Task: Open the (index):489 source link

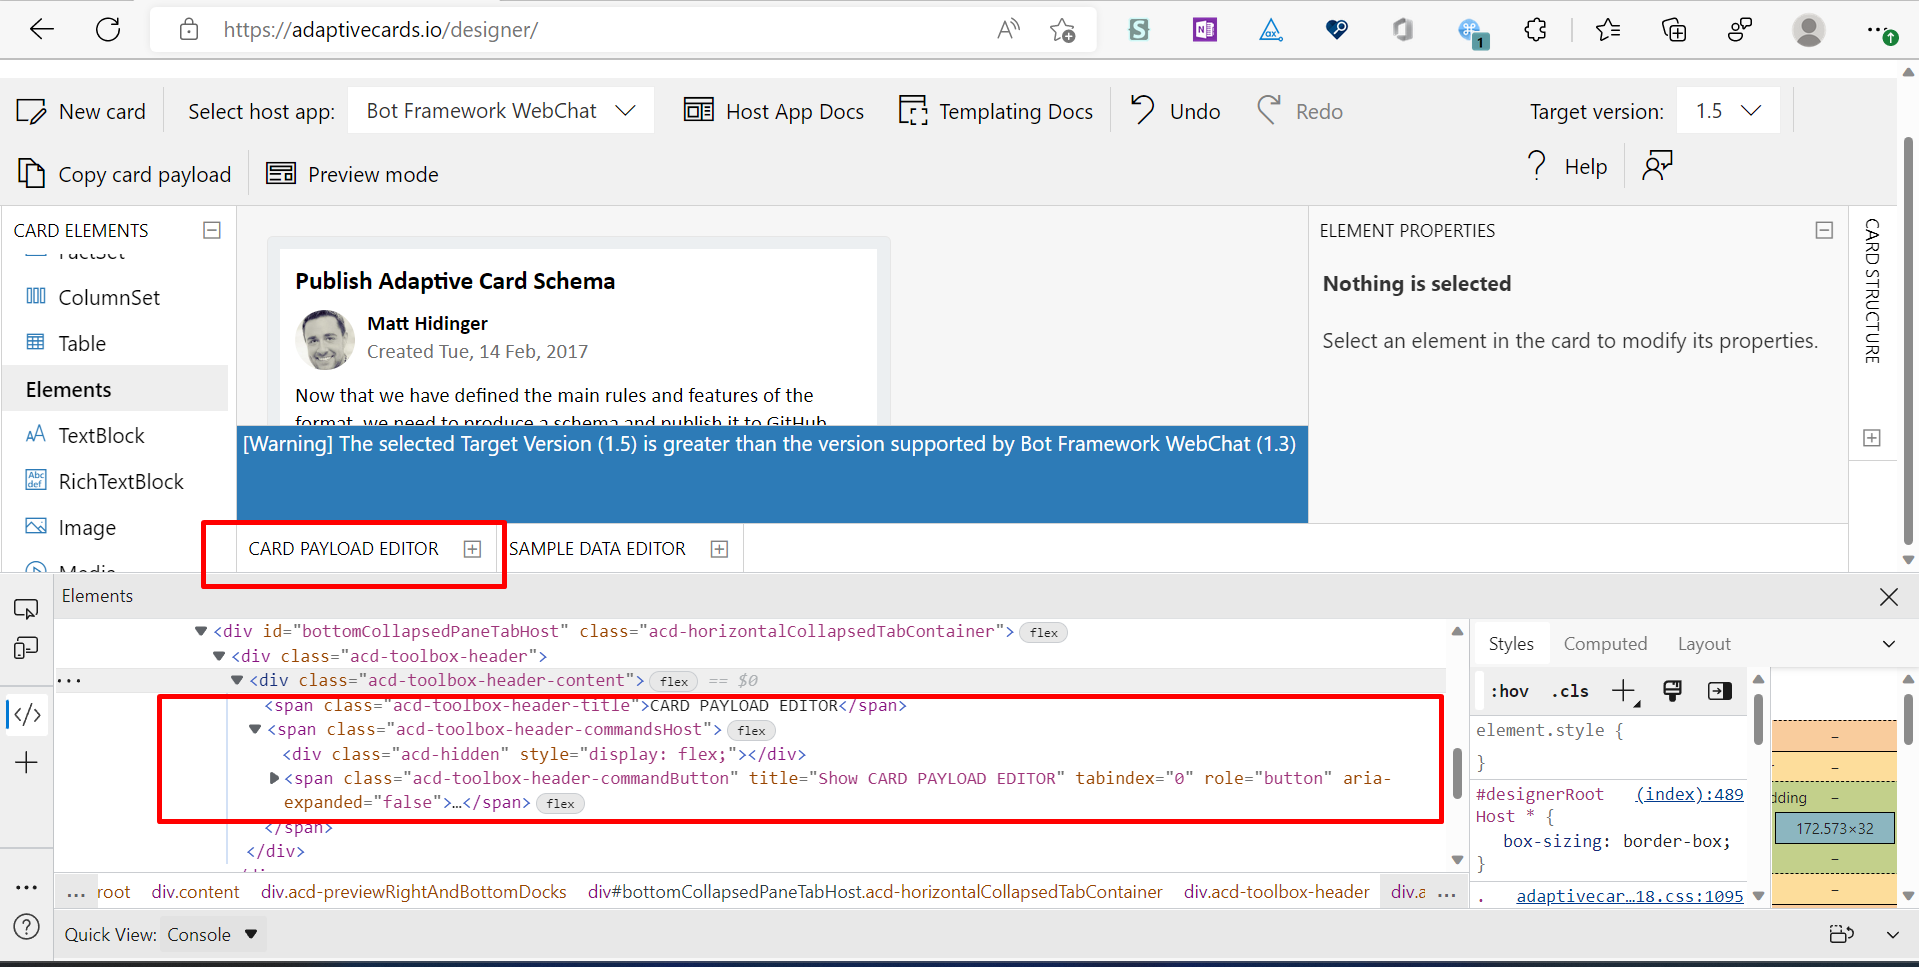Action: [x=1689, y=794]
